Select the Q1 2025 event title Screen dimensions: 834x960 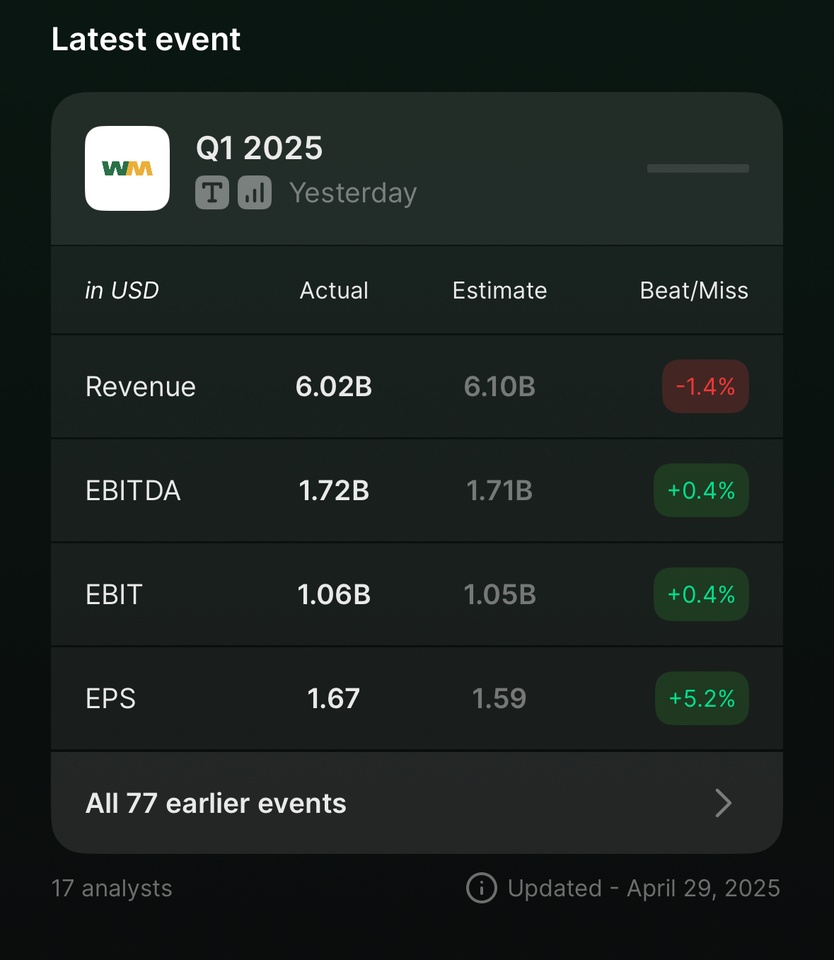pos(259,148)
